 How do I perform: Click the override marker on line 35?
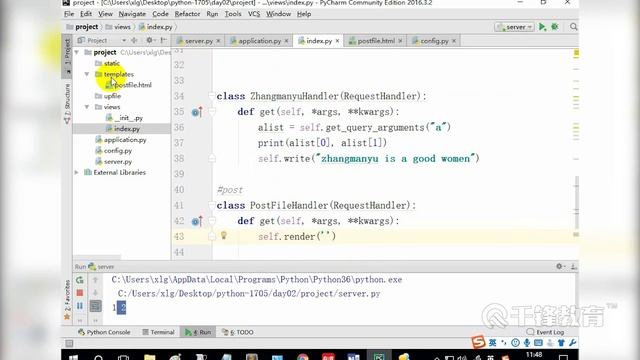tap(197, 112)
